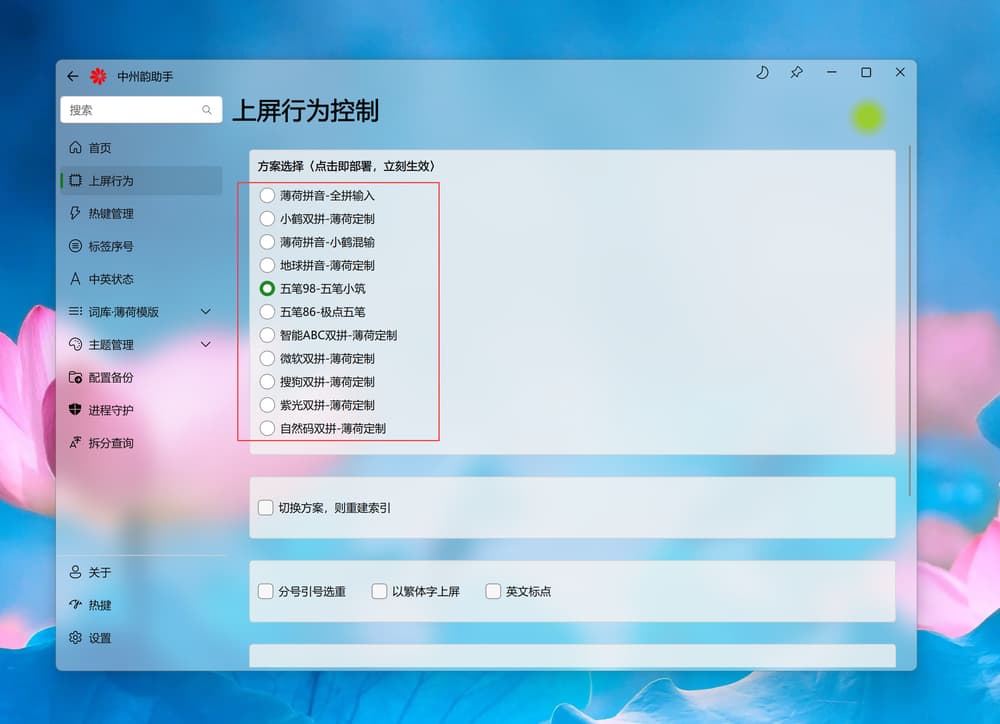
Task: Open 设置 at sidebar bottom
Action: (x=99, y=638)
